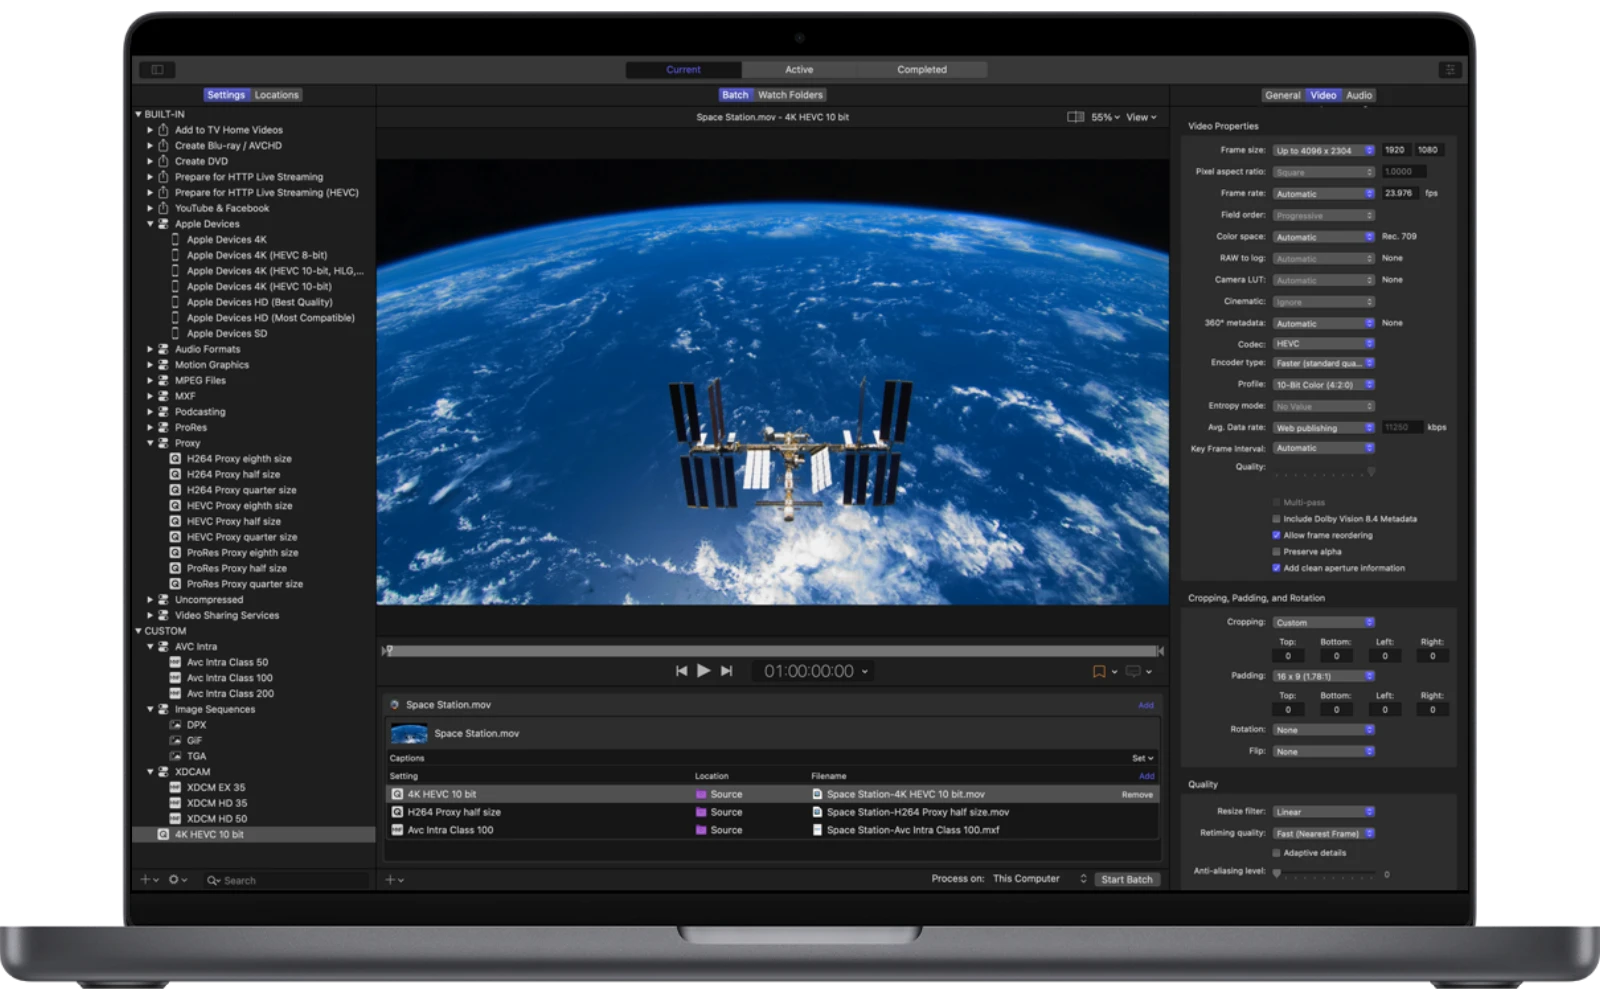Image resolution: width=1600 pixels, height=1000 pixels.
Task: Open the Codec HEVC dropdown
Action: [1324, 344]
